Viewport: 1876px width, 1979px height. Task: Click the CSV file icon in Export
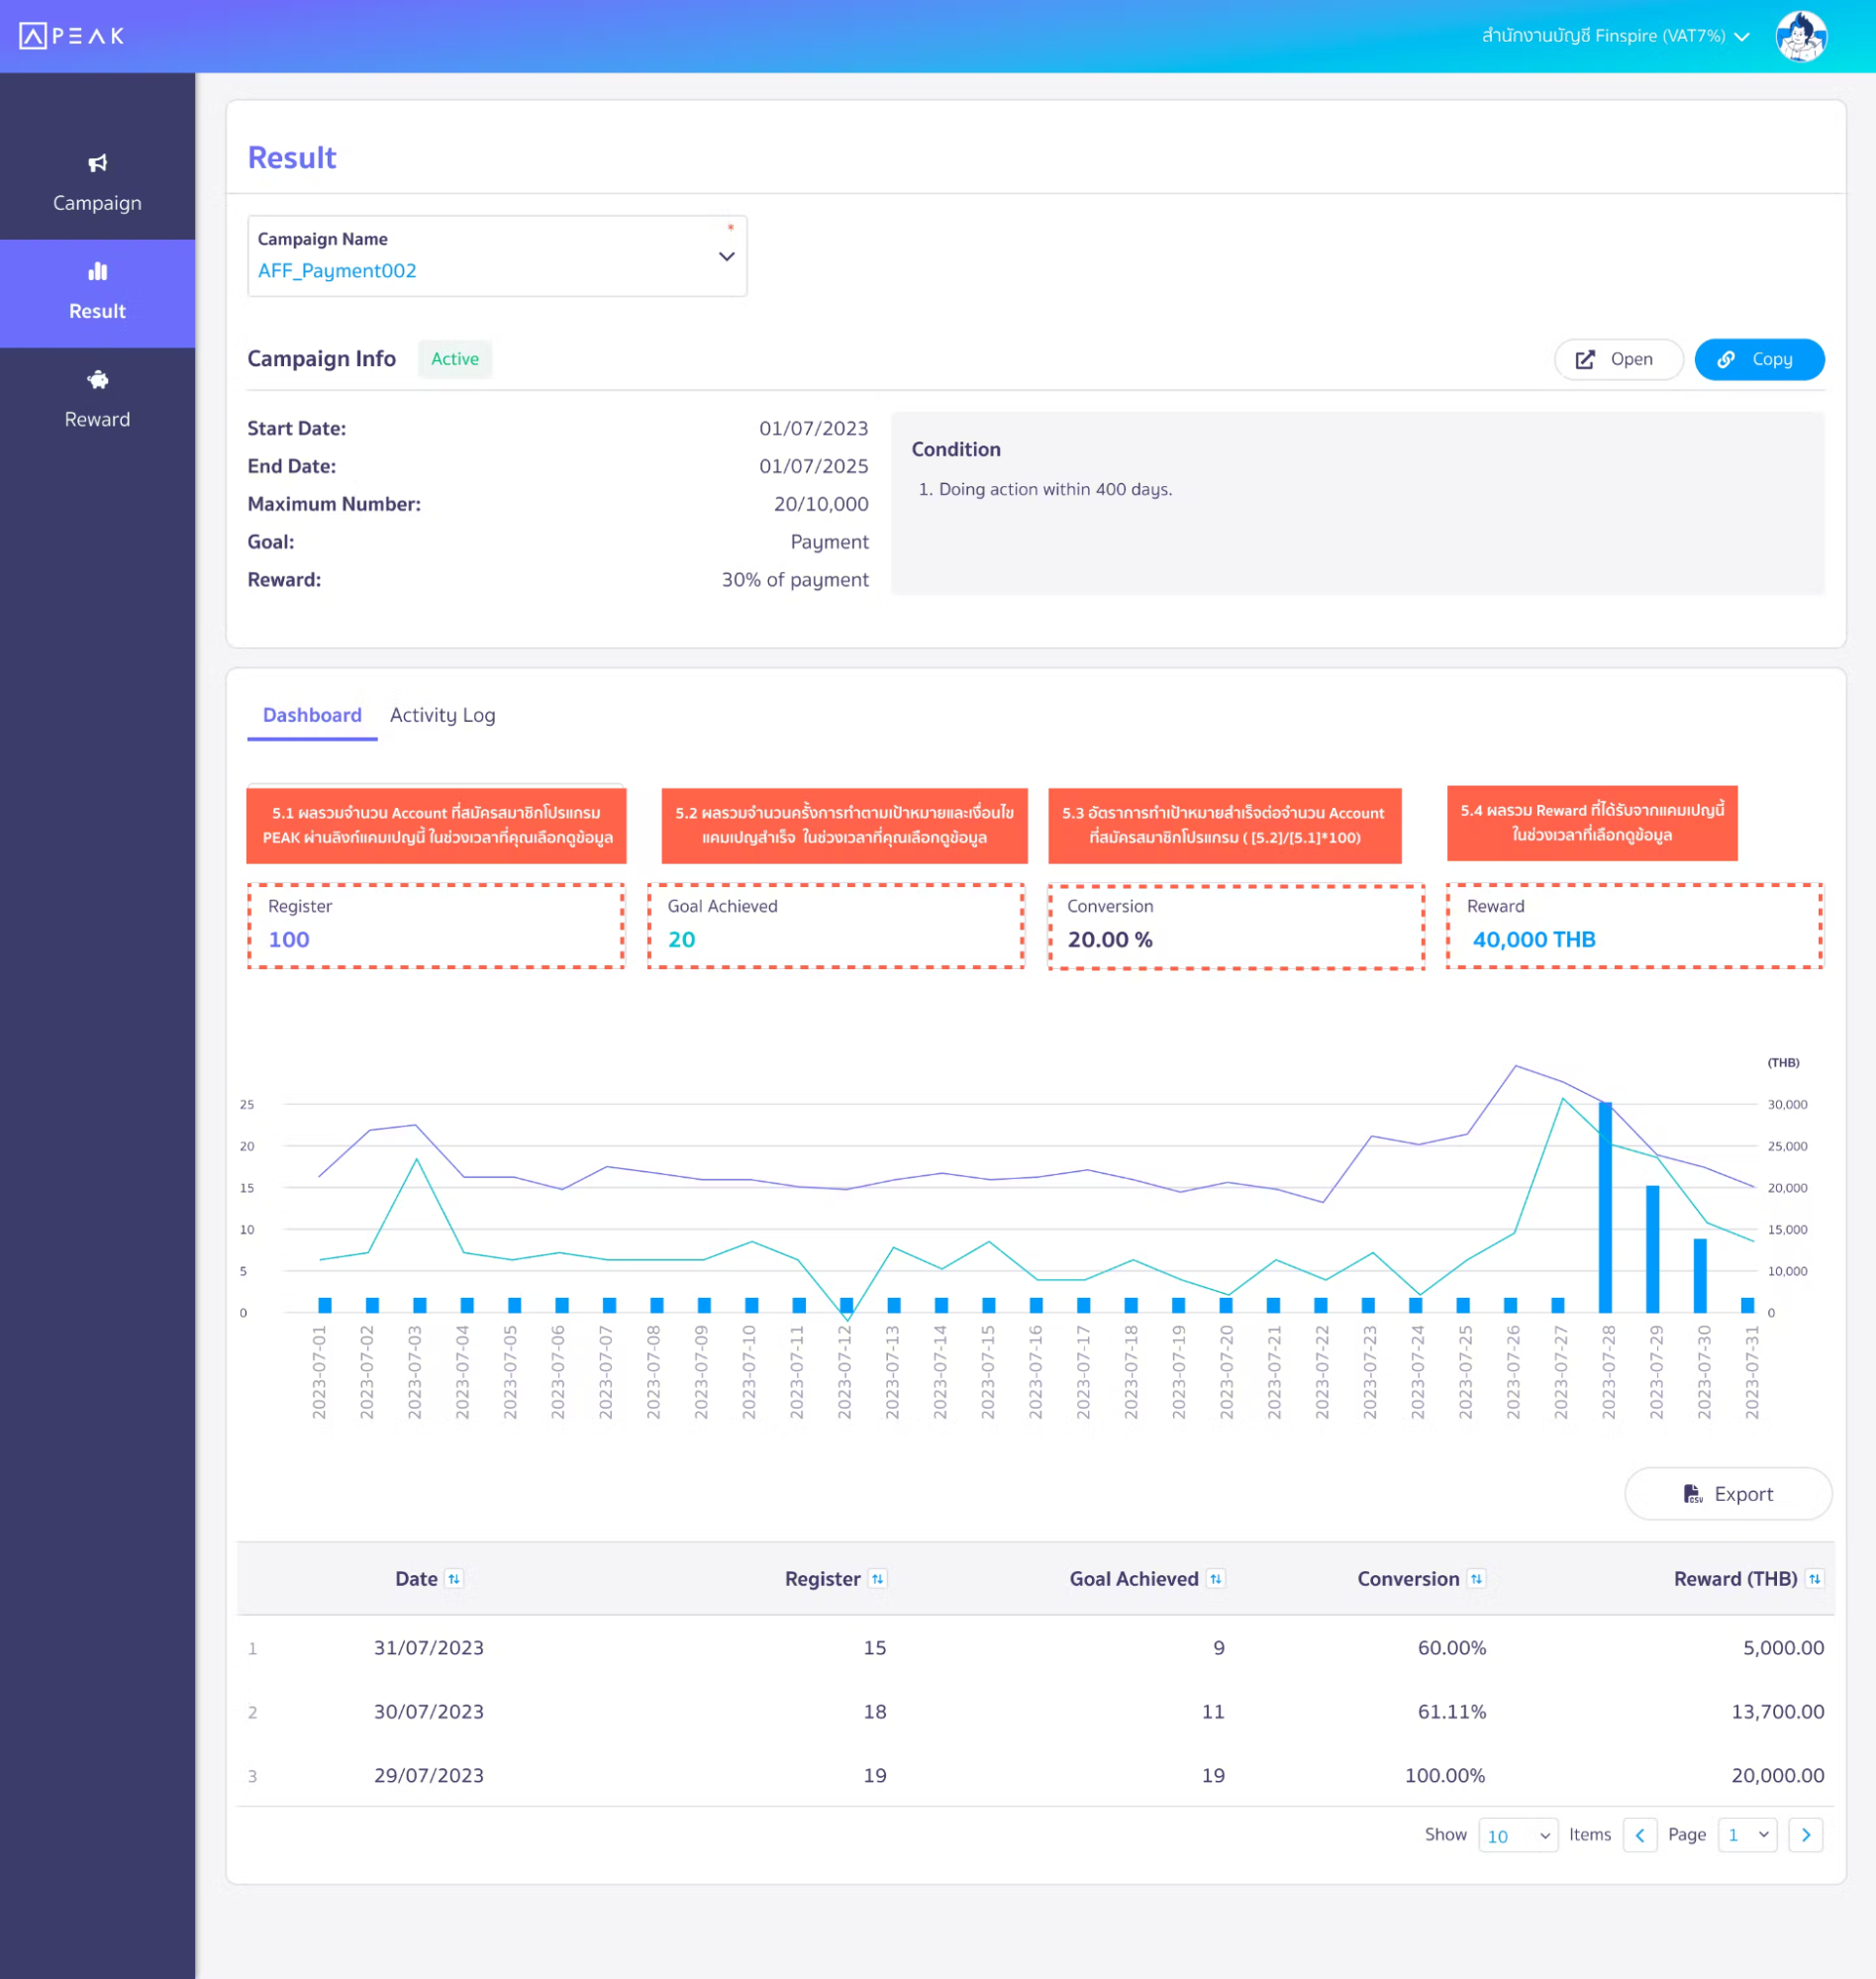pos(1692,1493)
